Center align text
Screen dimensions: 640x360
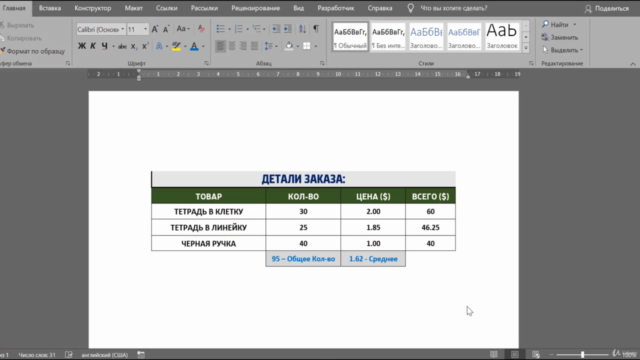[232, 46]
